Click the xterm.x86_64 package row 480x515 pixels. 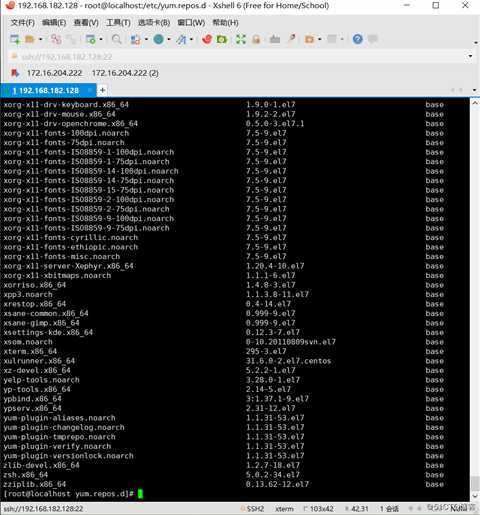pos(224,351)
